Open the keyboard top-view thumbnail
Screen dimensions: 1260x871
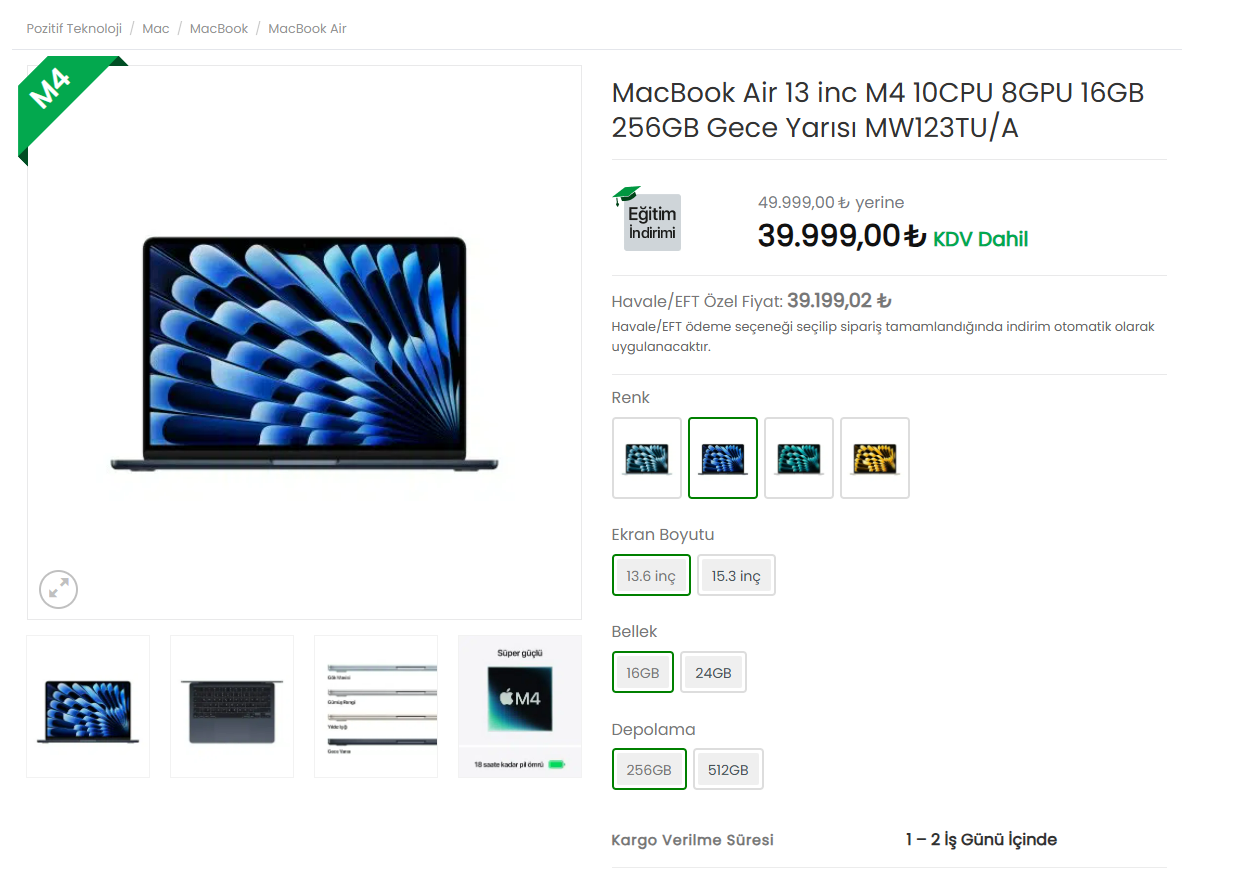point(232,706)
